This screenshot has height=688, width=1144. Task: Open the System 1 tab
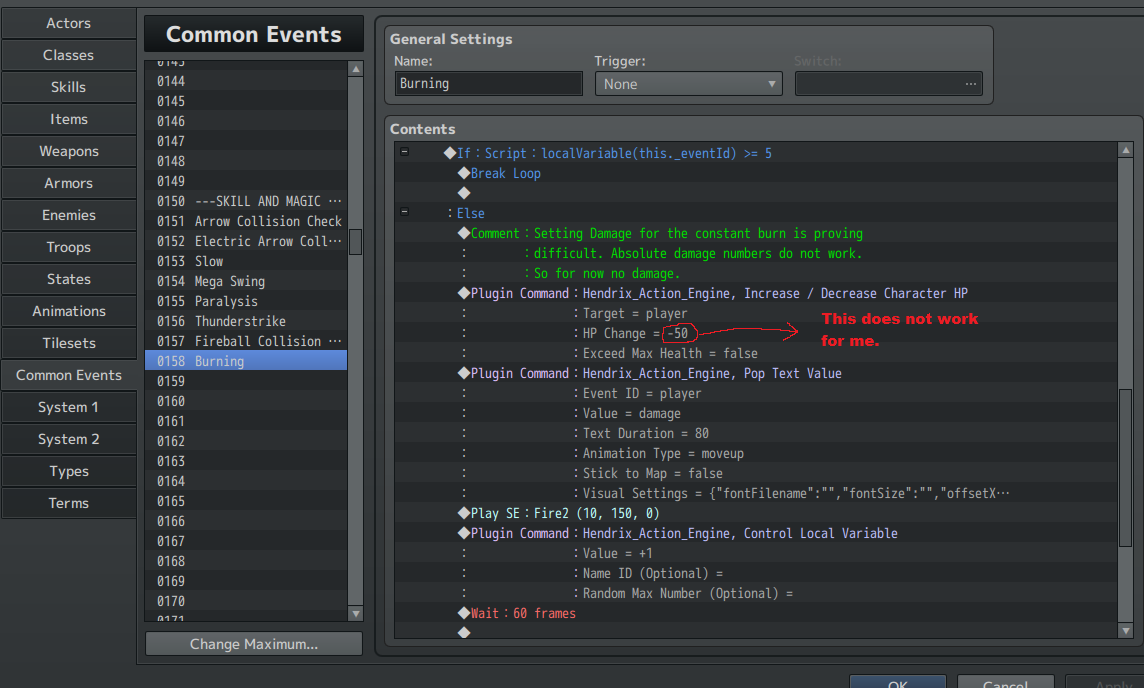[69, 407]
